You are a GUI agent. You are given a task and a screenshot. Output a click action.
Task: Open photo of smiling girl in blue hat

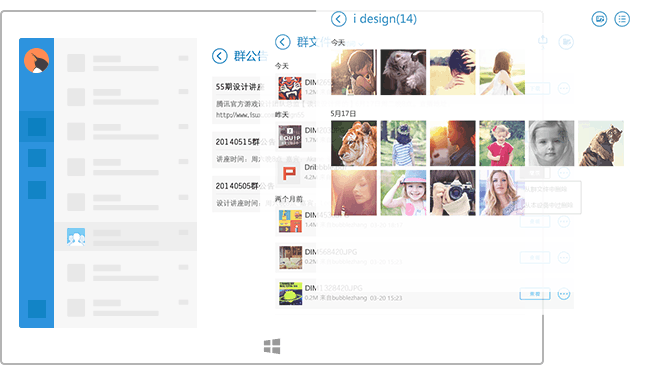coord(403,193)
